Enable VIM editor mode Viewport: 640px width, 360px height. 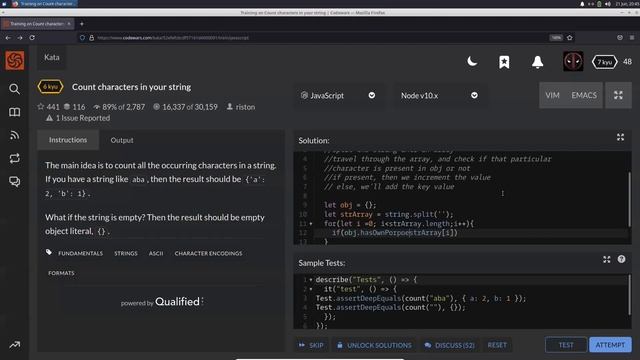click(x=552, y=95)
